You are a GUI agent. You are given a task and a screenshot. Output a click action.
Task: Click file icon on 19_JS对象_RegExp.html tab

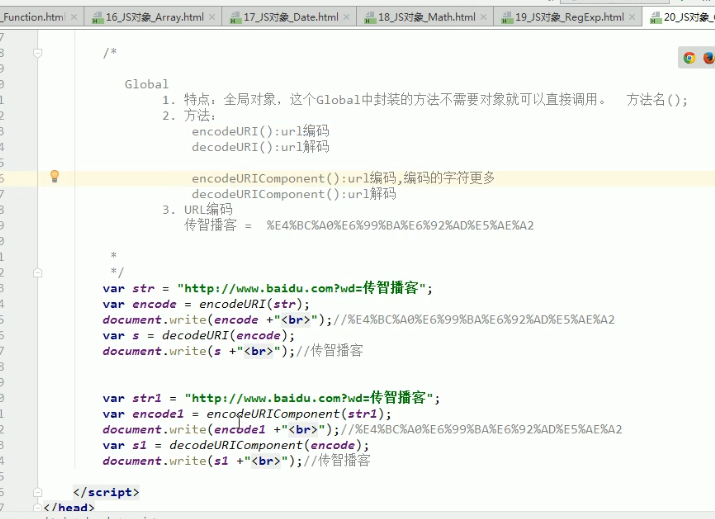pyautogui.click(x=507, y=18)
